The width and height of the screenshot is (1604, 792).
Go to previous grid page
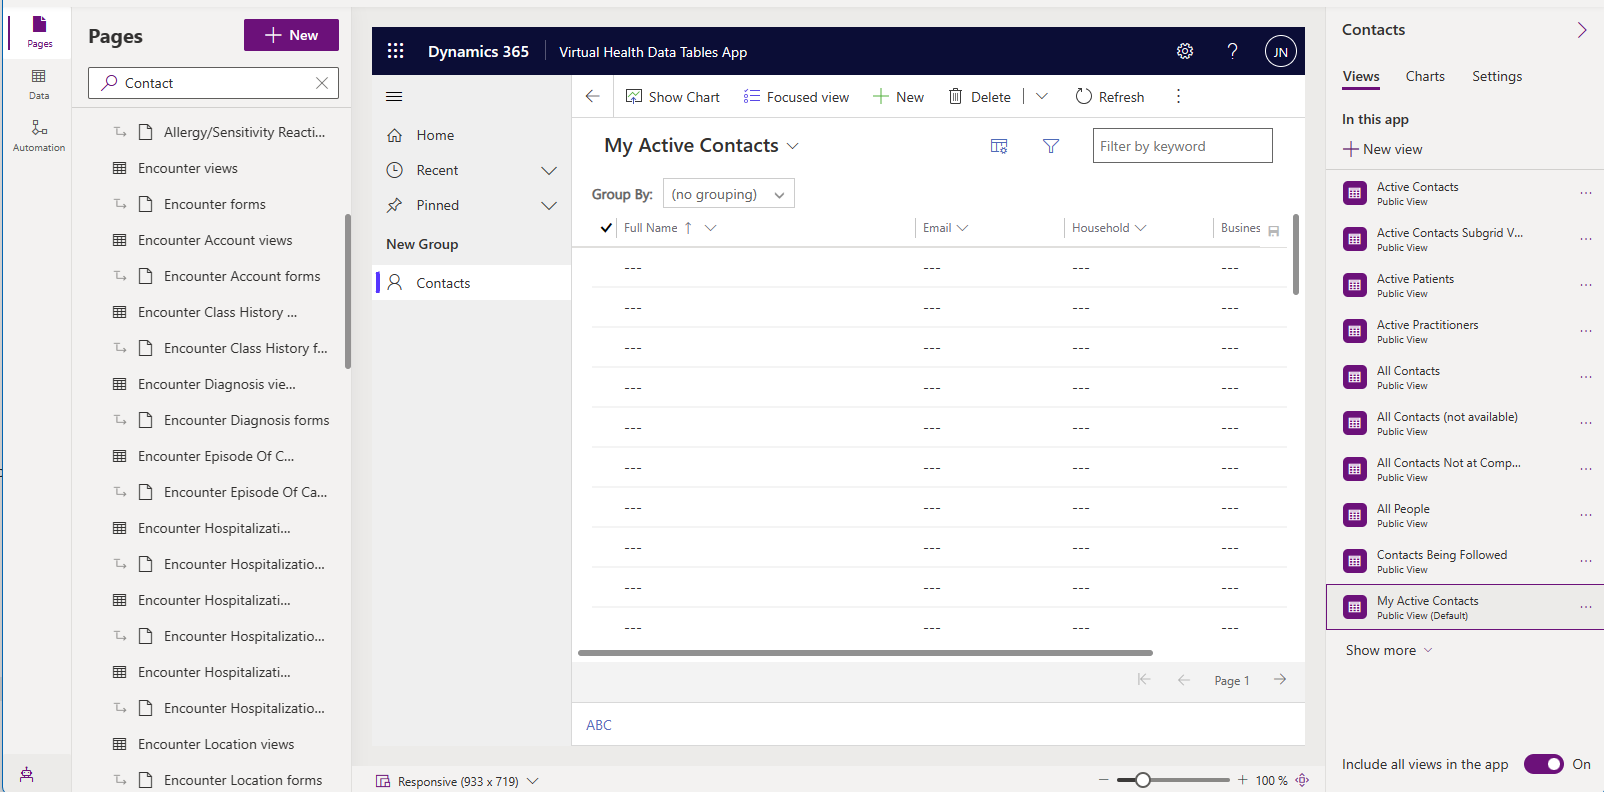coord(1184,679)
